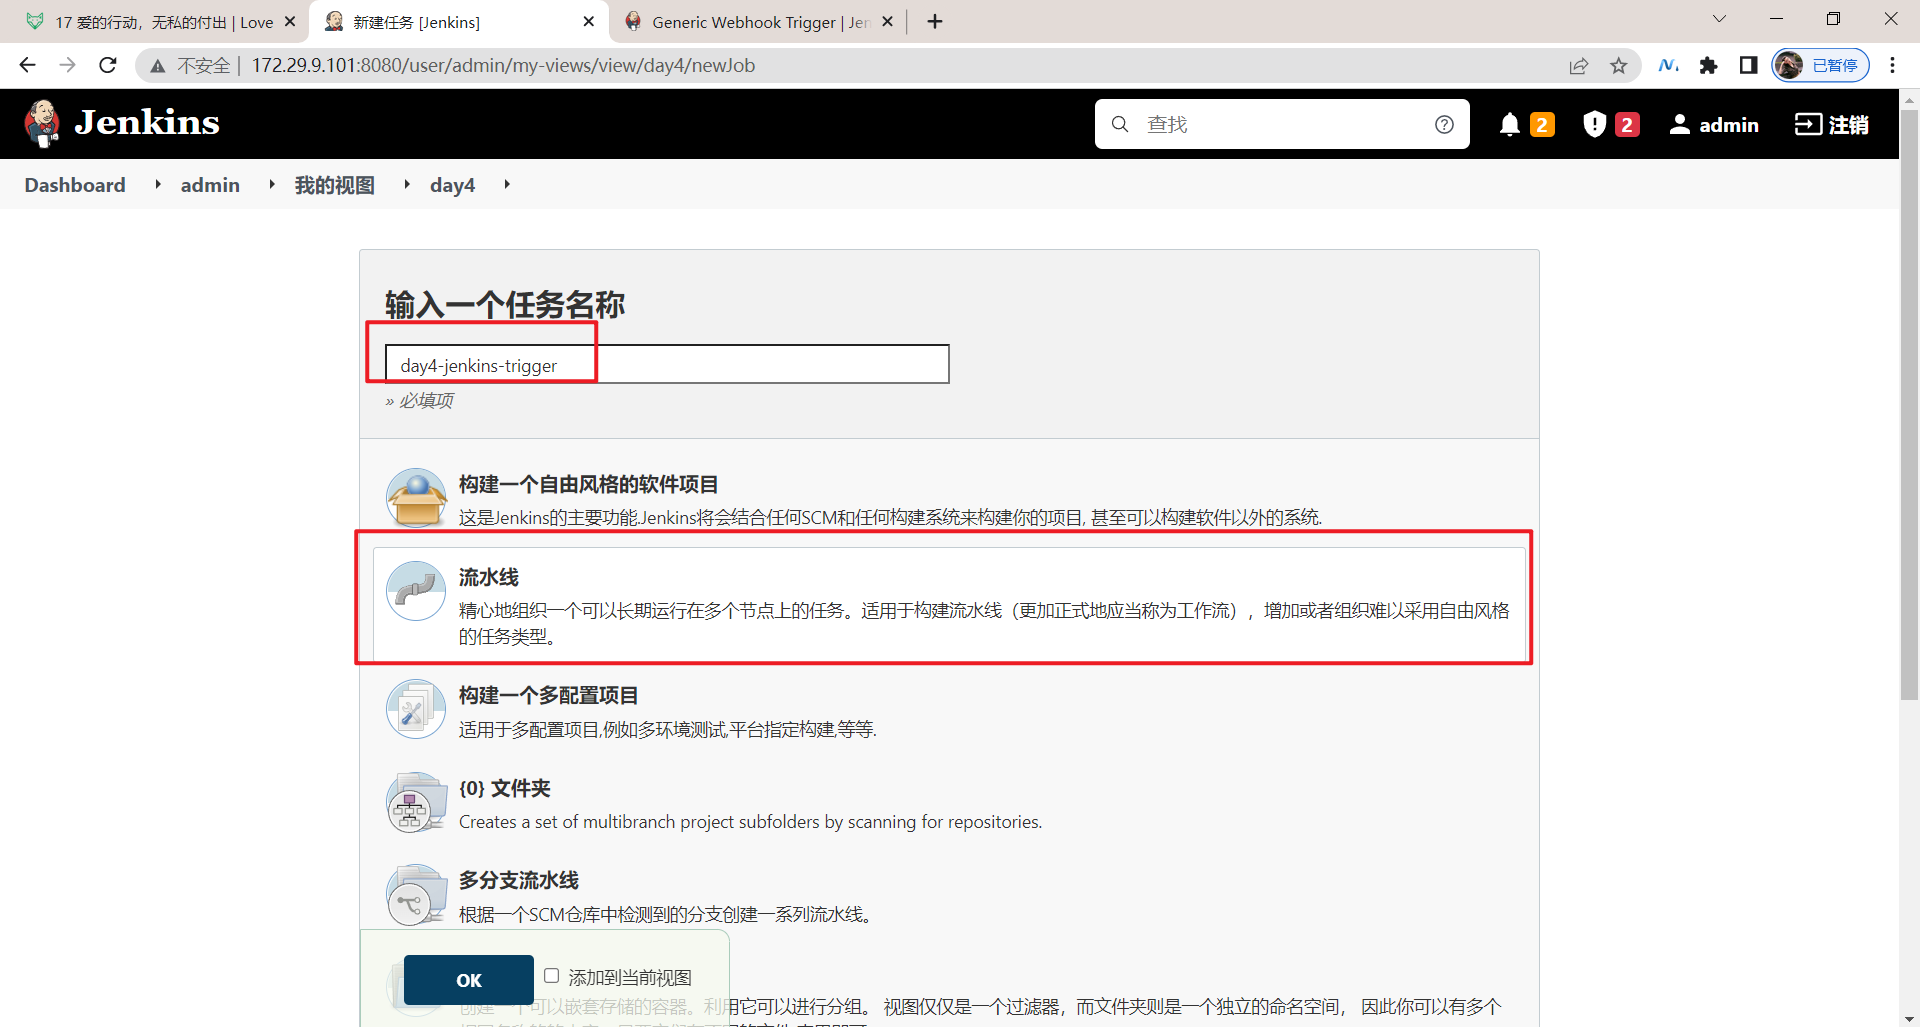Click the not-secure warning triangle icon
The height and width of the screenshot is (1027, 1920).
pyautogui.click(x=158, y=66)
